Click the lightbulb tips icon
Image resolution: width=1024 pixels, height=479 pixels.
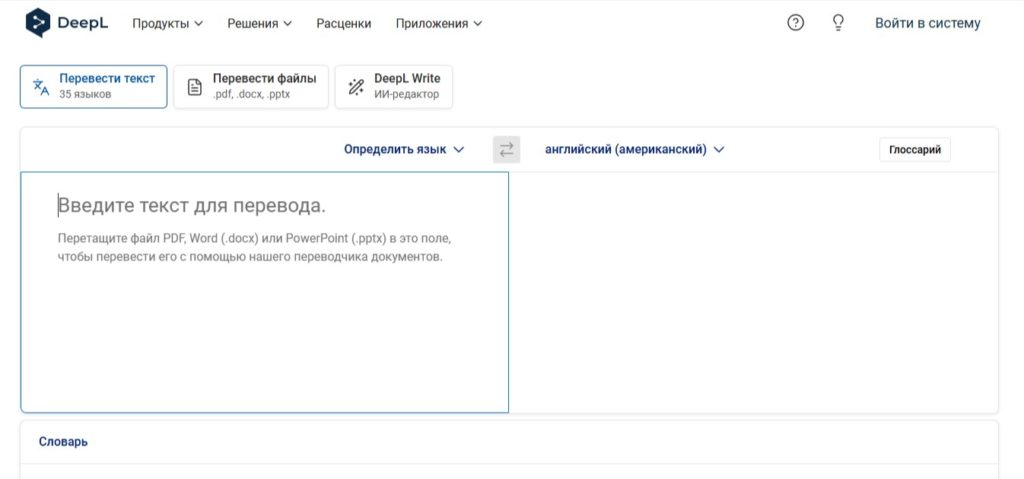(x=838, y=23)
